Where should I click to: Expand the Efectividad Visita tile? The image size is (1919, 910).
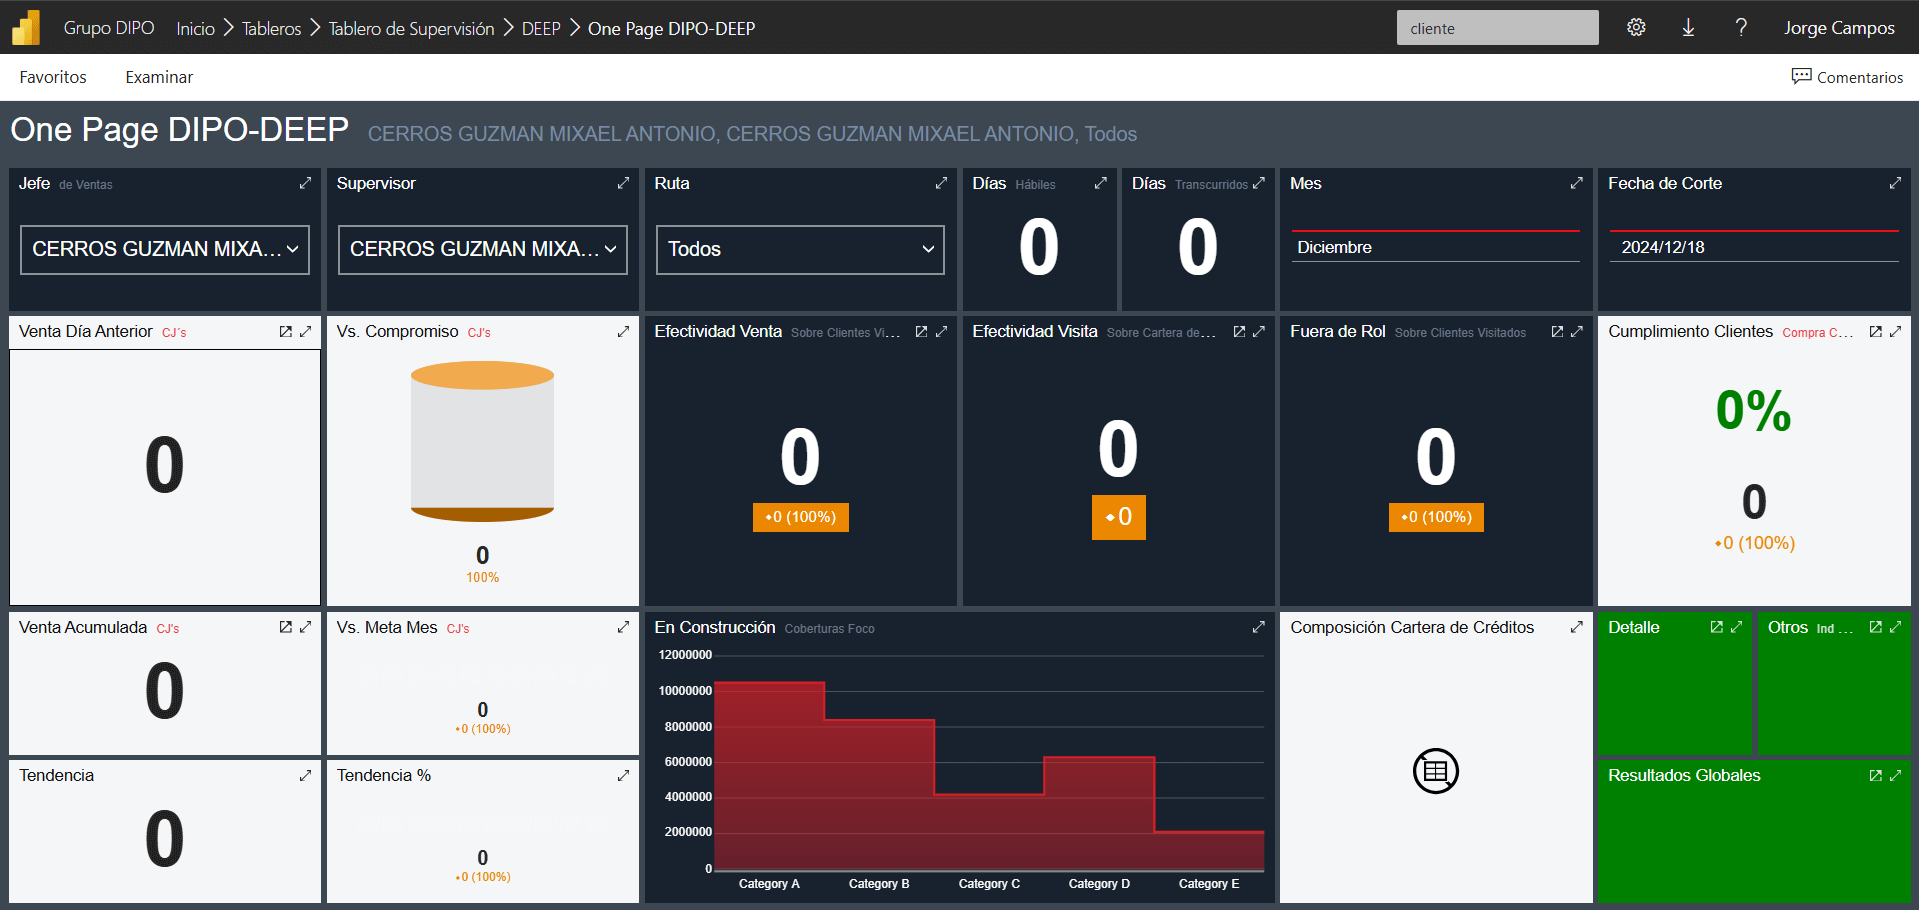click(x=1259, y=331)
